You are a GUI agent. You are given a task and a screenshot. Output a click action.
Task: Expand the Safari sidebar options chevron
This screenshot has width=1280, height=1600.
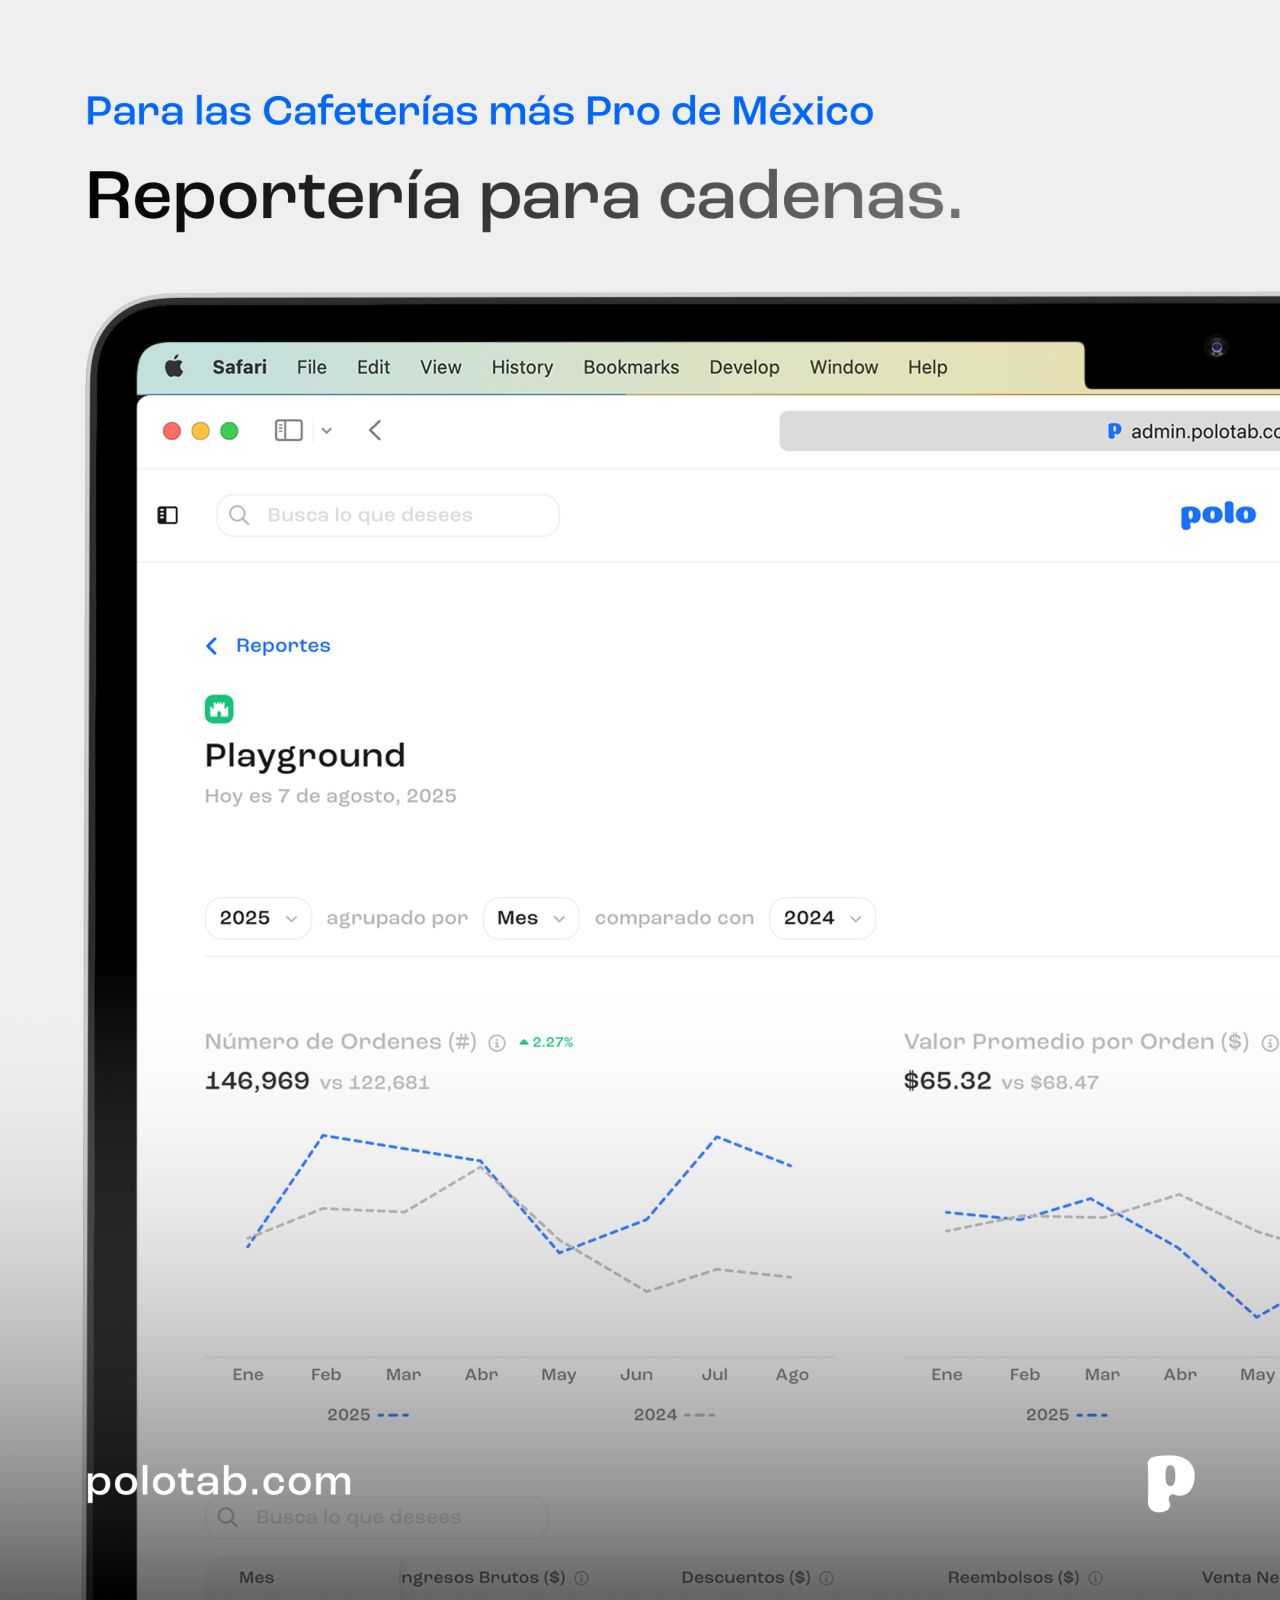(326, 431)
